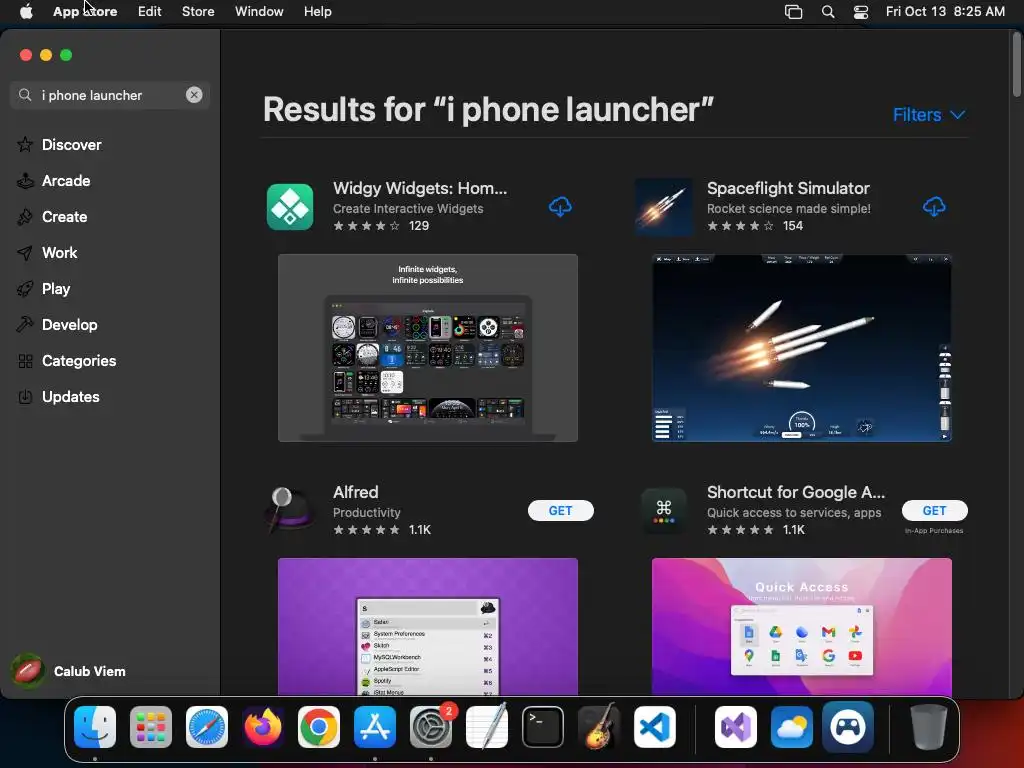Click the Widgy Widgets app icon
The image size is (1024, 768).
click(290, 207)
